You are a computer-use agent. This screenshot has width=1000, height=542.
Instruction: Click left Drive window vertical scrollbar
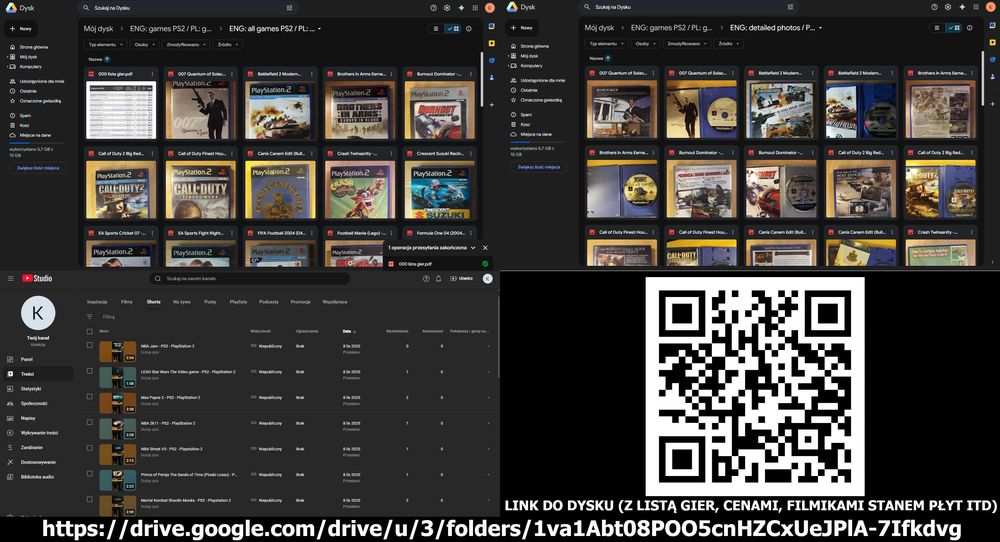click(482, 80)
